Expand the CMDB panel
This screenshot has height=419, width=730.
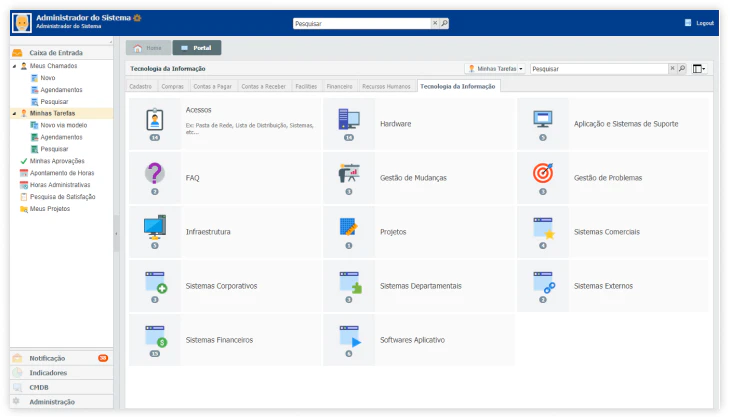(x=61, y=387)
